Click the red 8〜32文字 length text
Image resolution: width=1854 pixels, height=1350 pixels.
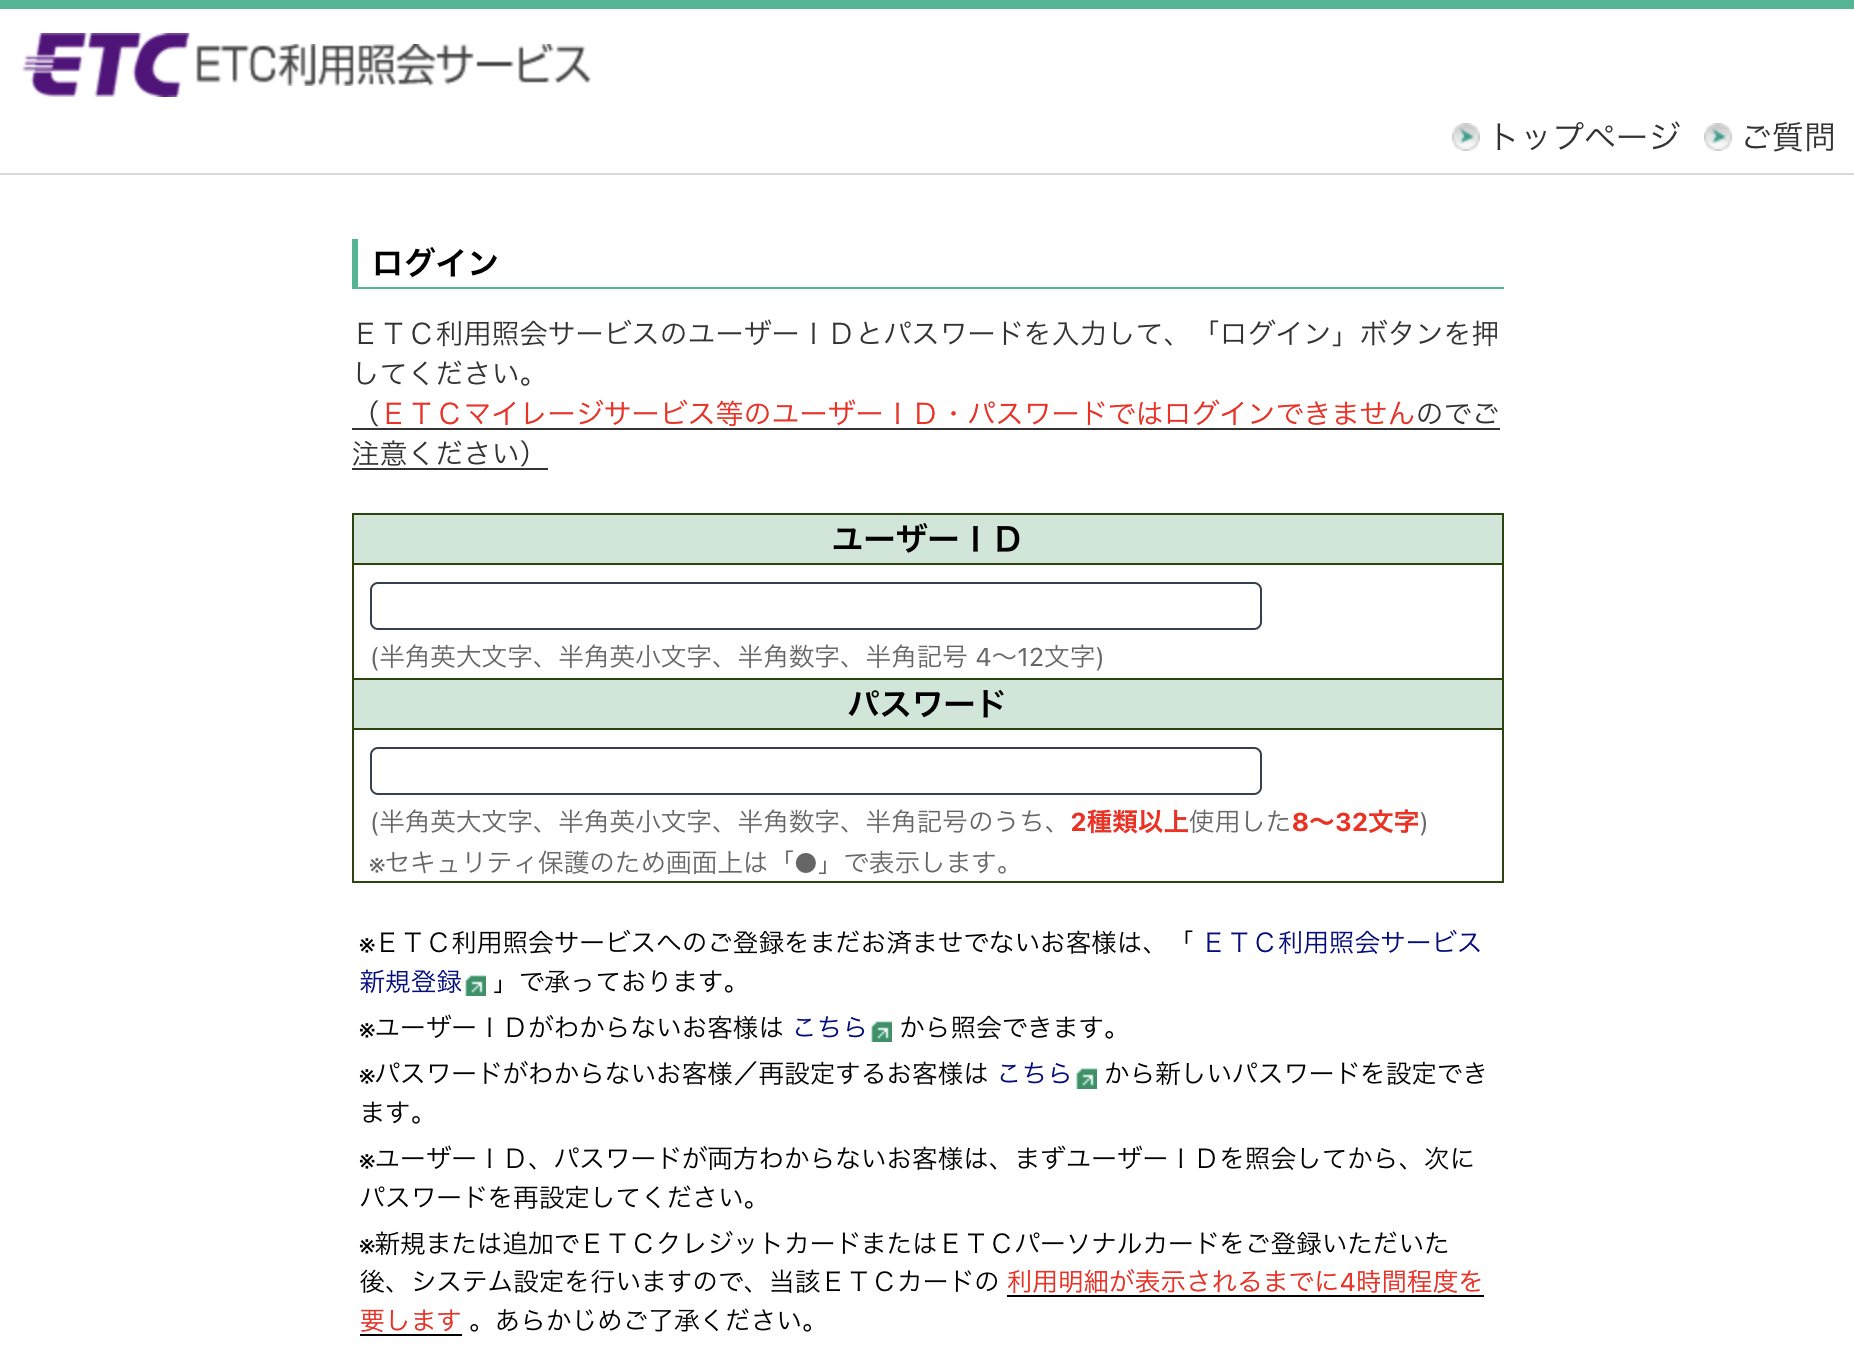pyautogui.click(x=1355, y=822)
